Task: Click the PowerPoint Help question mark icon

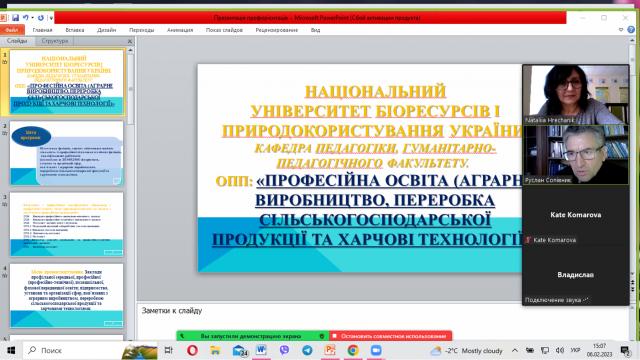Action: [631, 30]
